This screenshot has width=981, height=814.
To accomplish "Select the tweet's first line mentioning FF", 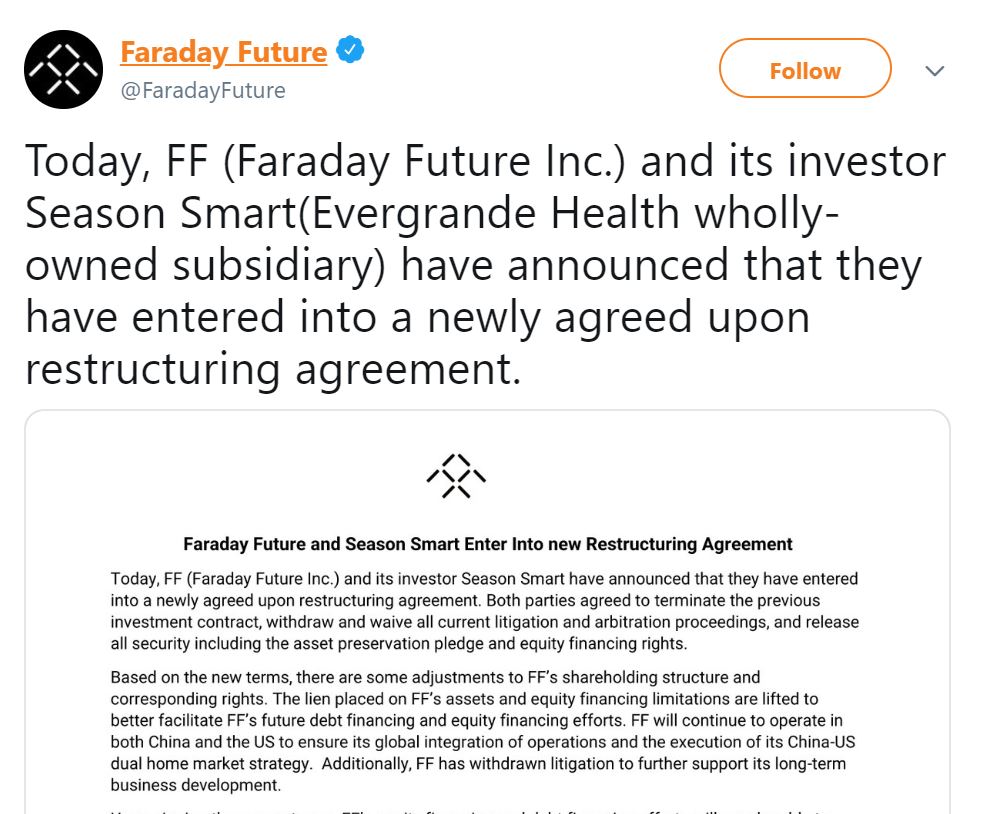I will (x=485, y=162).
